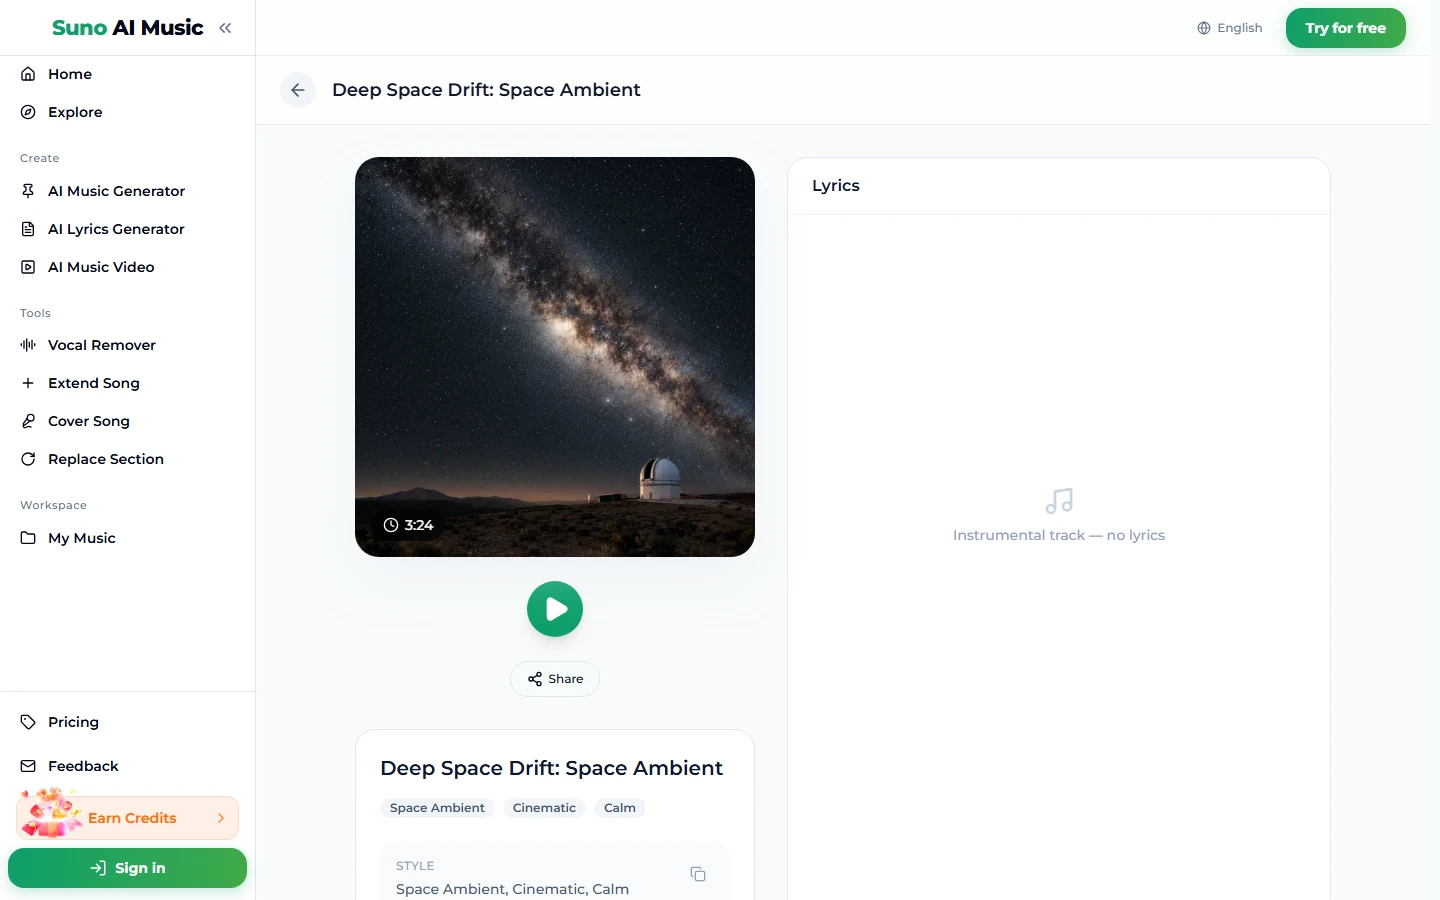1440x900 pixels.
Task: Select the Calm tag
Action: tap(620, 808)
